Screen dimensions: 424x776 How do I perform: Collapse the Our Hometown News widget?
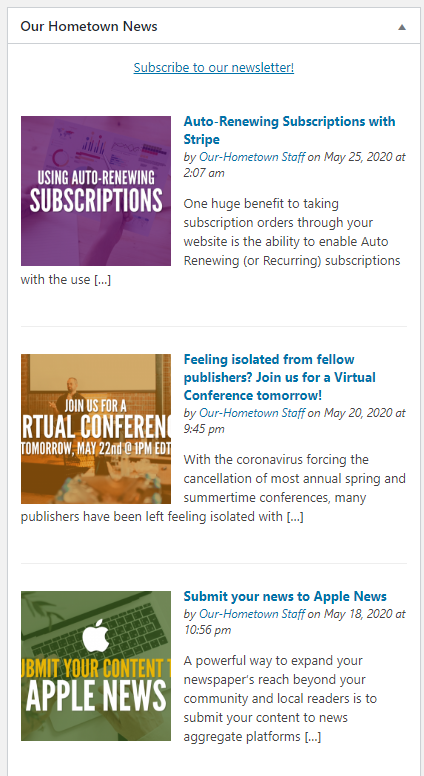402,27
